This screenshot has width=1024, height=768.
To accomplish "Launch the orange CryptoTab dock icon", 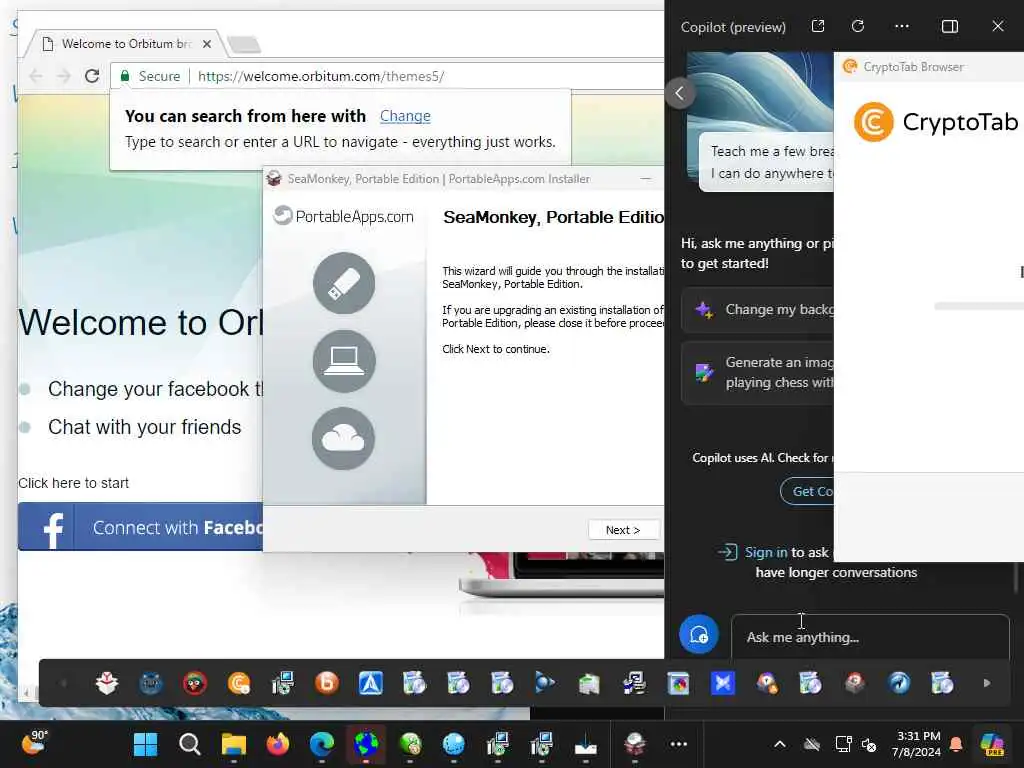I will 239,683.
